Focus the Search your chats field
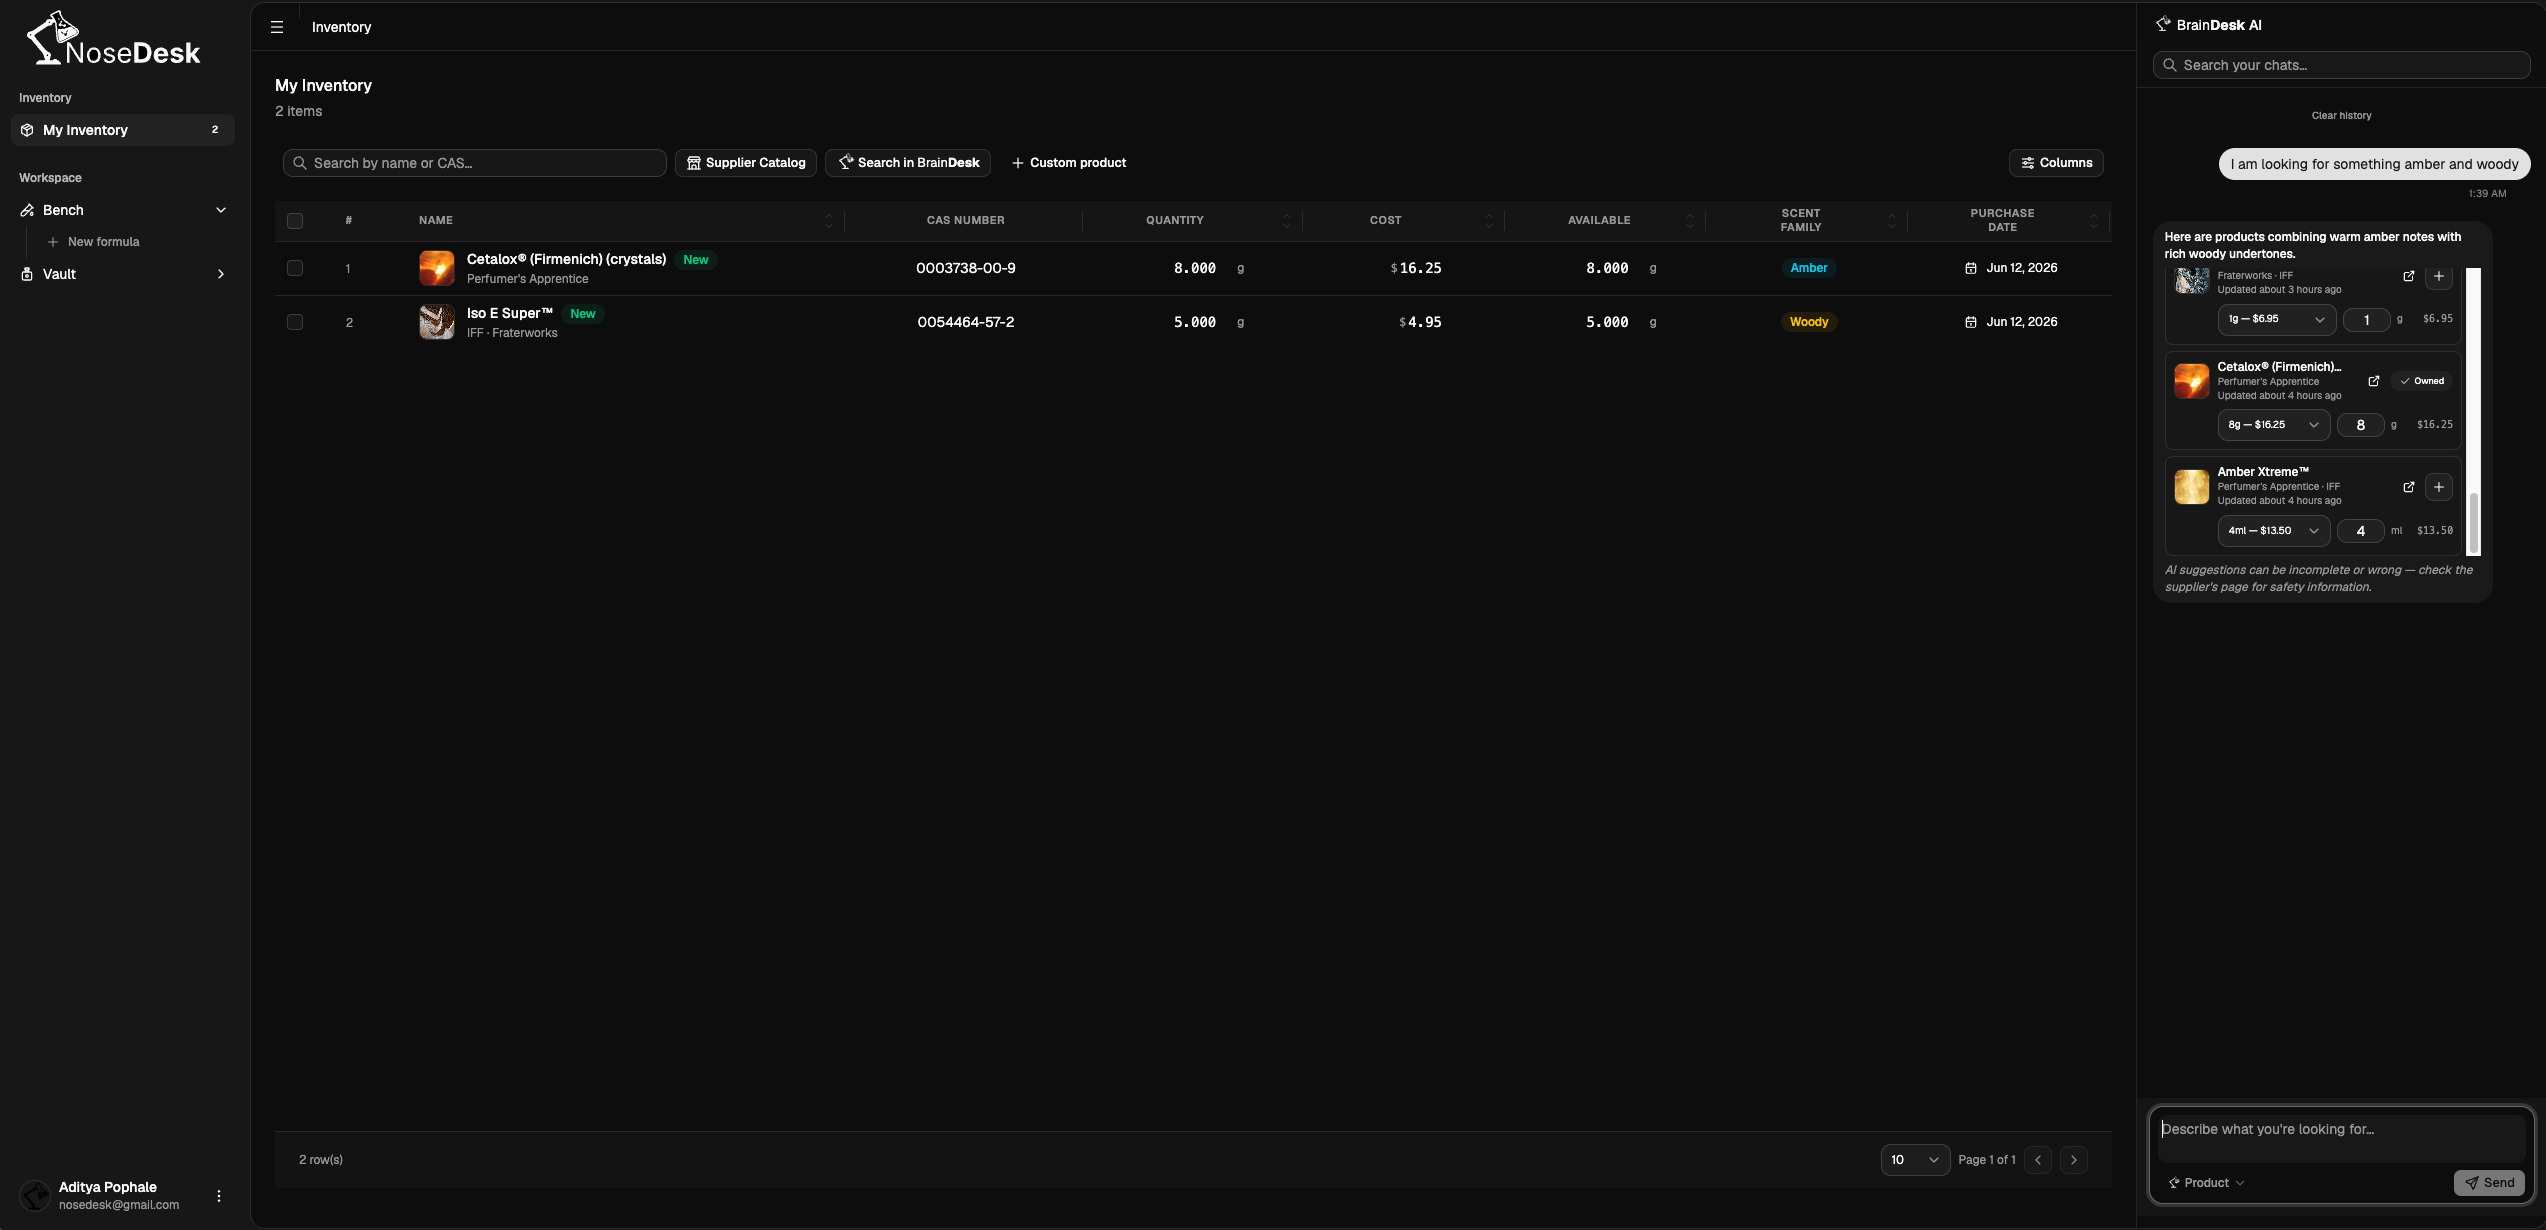This screenshot has width=2546, height=1230. pyautogui.click(x=2341, y=65)
